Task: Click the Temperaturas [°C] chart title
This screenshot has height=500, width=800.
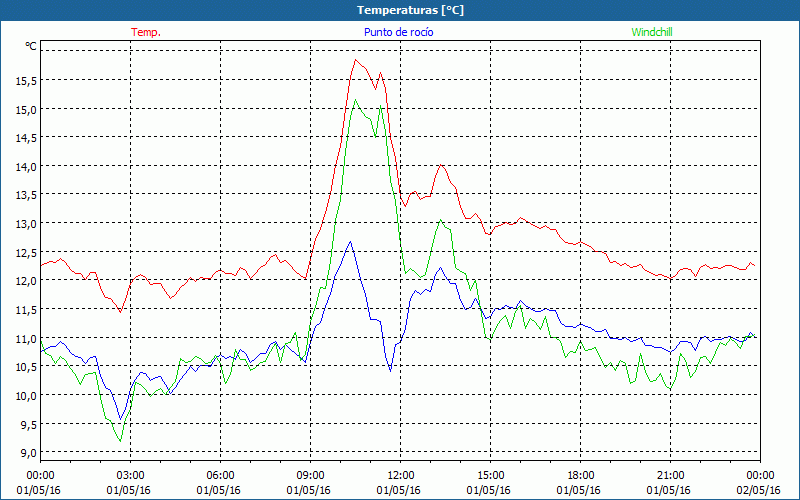Action: click(410, 10)
